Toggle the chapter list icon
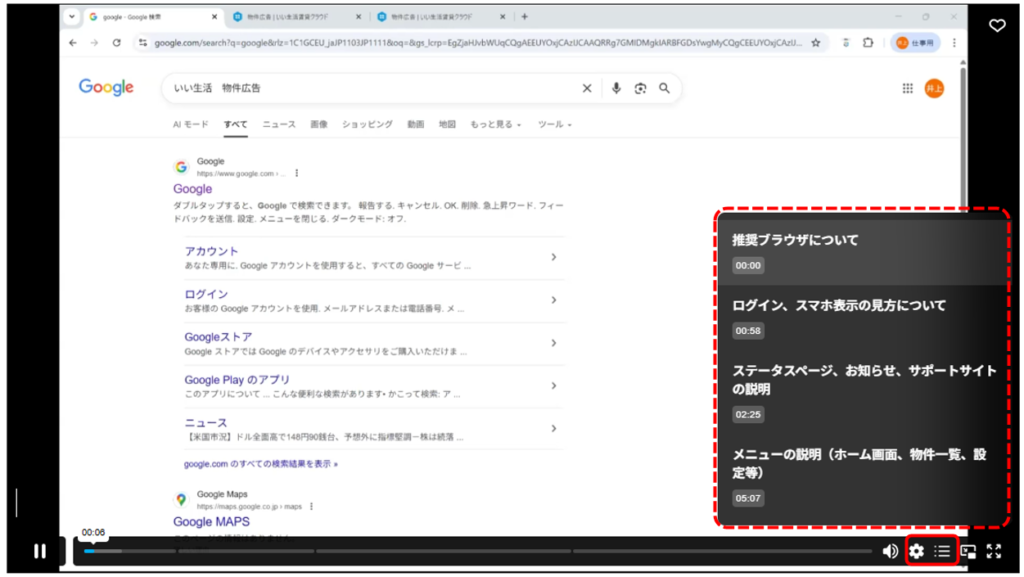1024x577 pixels. (x=942, y=552)
